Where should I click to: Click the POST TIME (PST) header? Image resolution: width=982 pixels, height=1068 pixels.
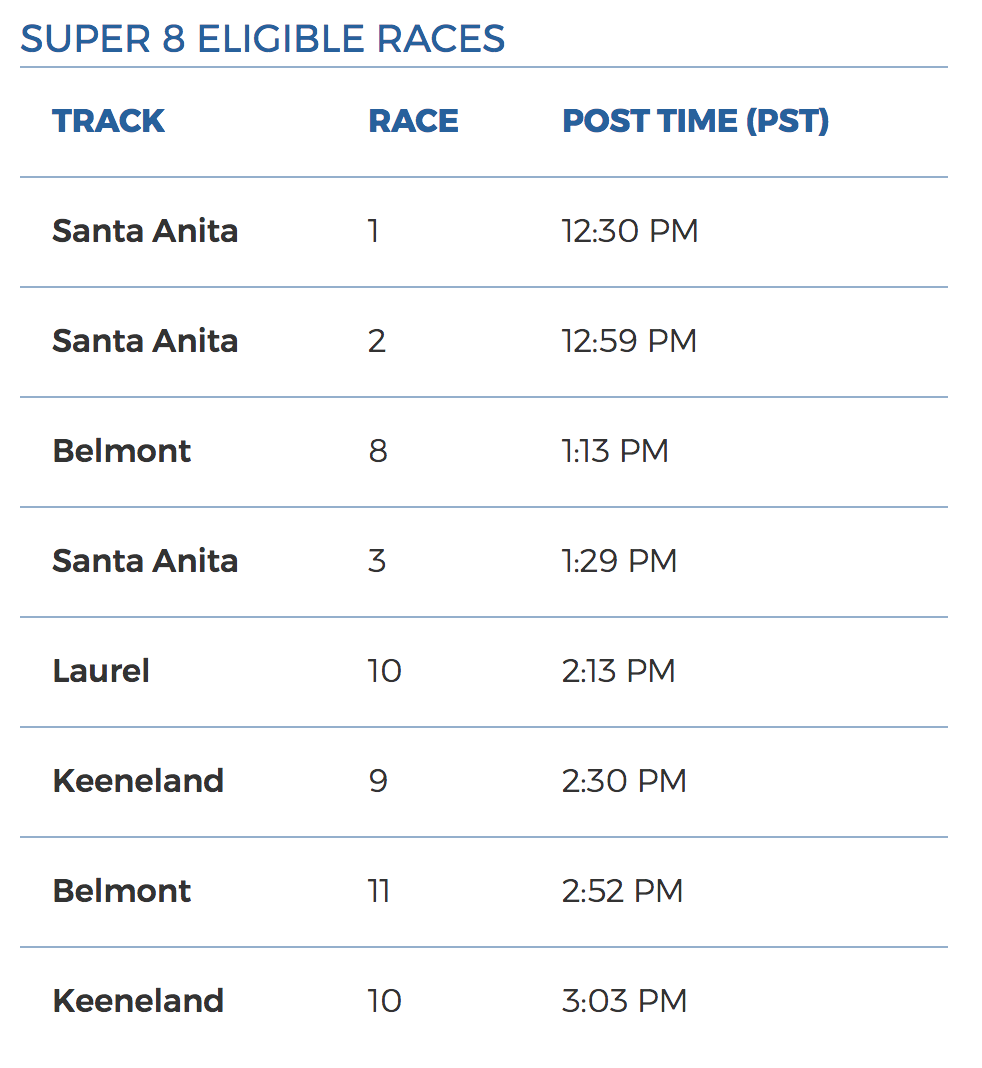pyautogui.click(x=695, y=121)
